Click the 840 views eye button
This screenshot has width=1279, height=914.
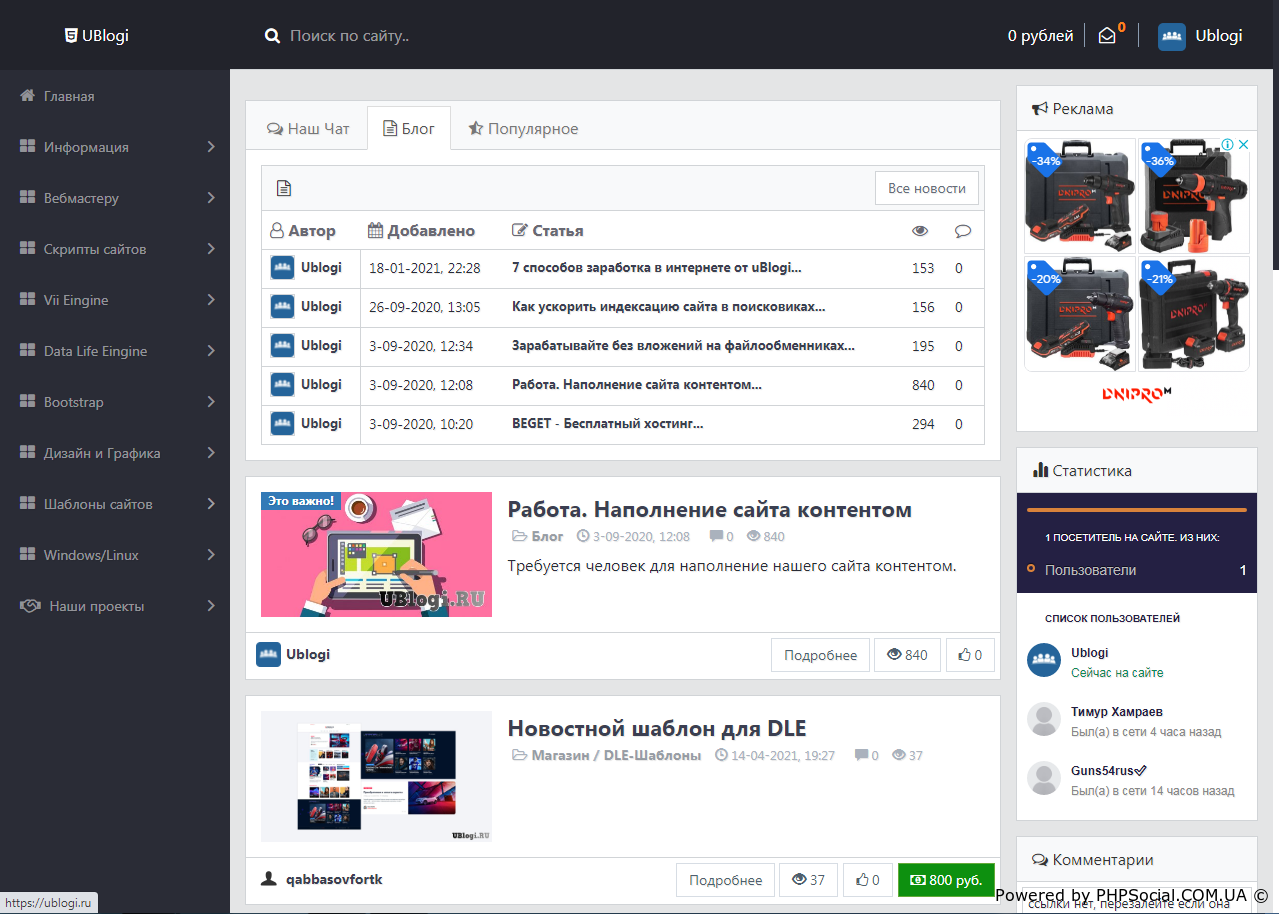tap(907, 655)
